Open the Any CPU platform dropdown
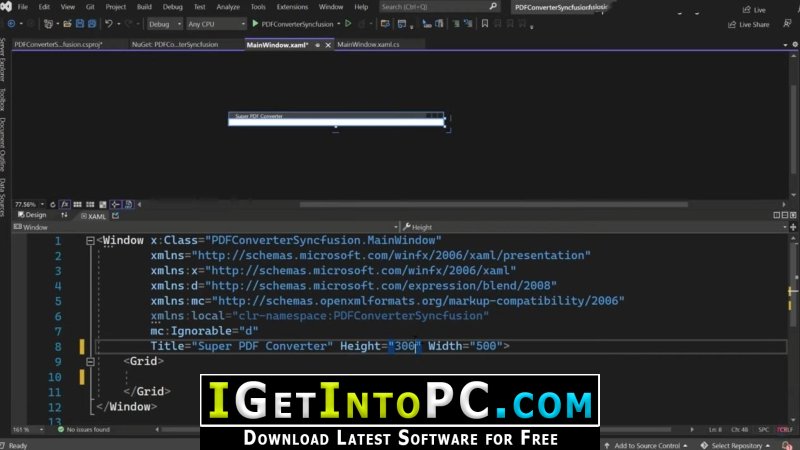The image size is (800, 450). [216, 24]
